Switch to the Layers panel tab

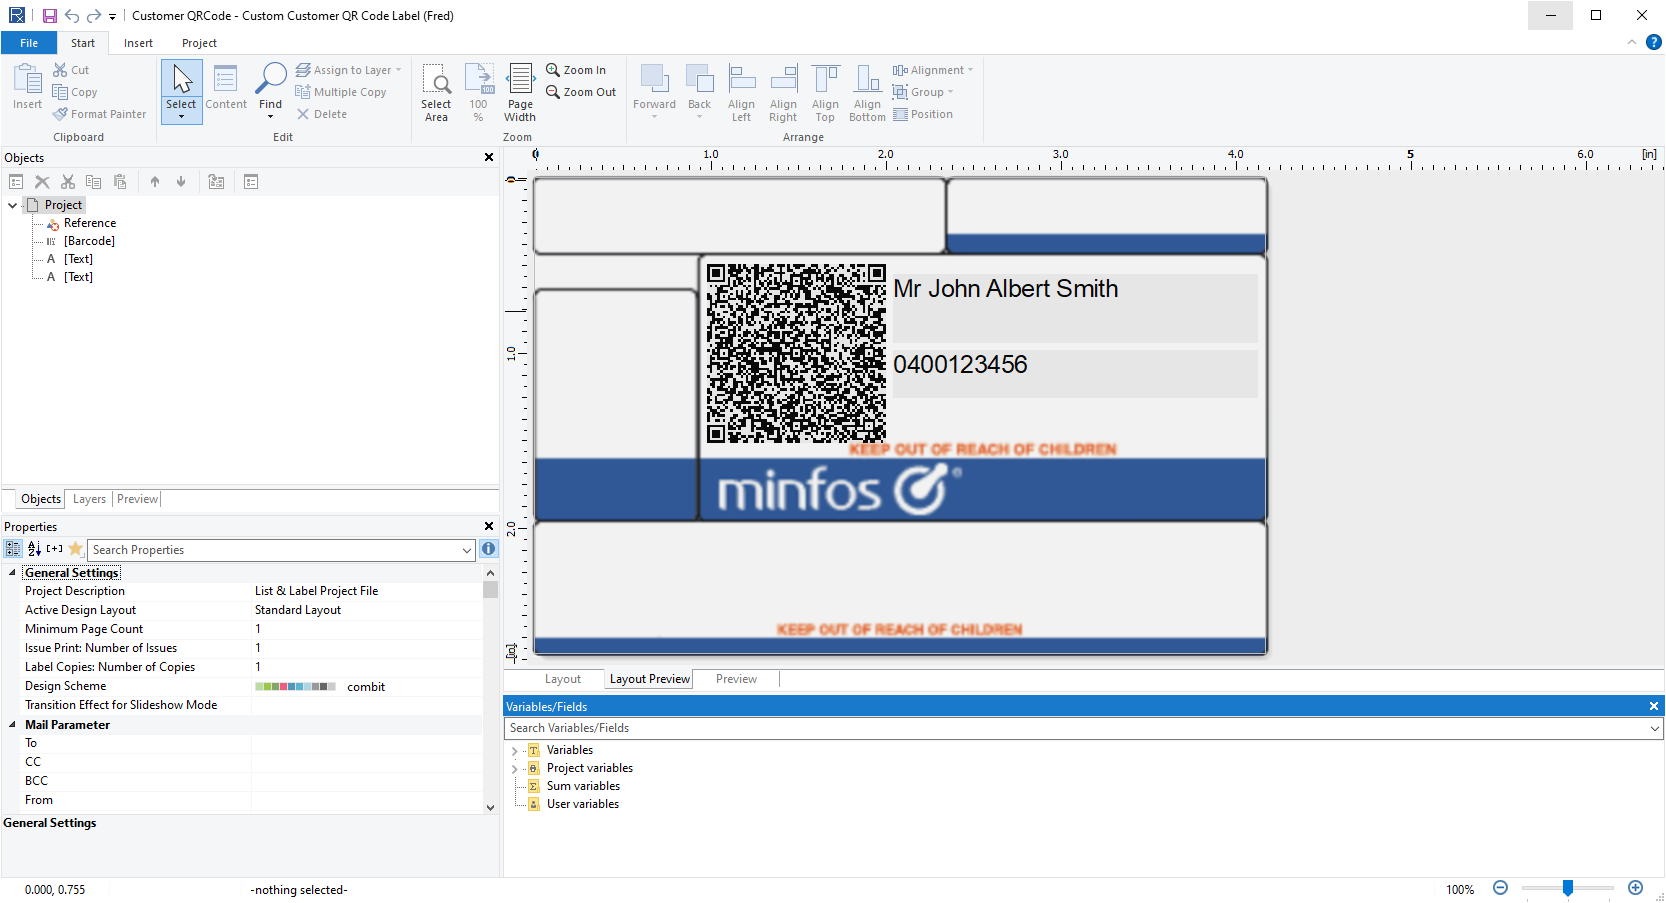click(89, 499)
